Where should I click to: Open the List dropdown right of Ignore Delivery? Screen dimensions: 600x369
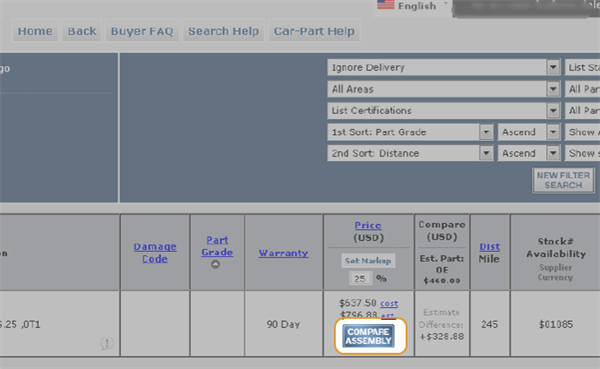582,67
